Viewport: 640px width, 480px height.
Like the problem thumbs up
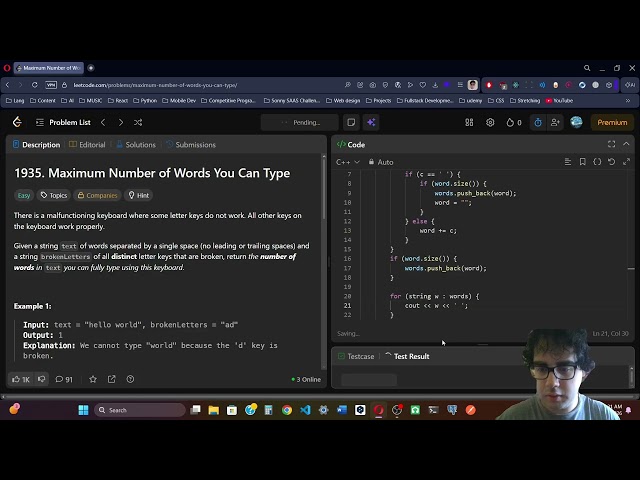pyautogui.click(x=21, y=380)
